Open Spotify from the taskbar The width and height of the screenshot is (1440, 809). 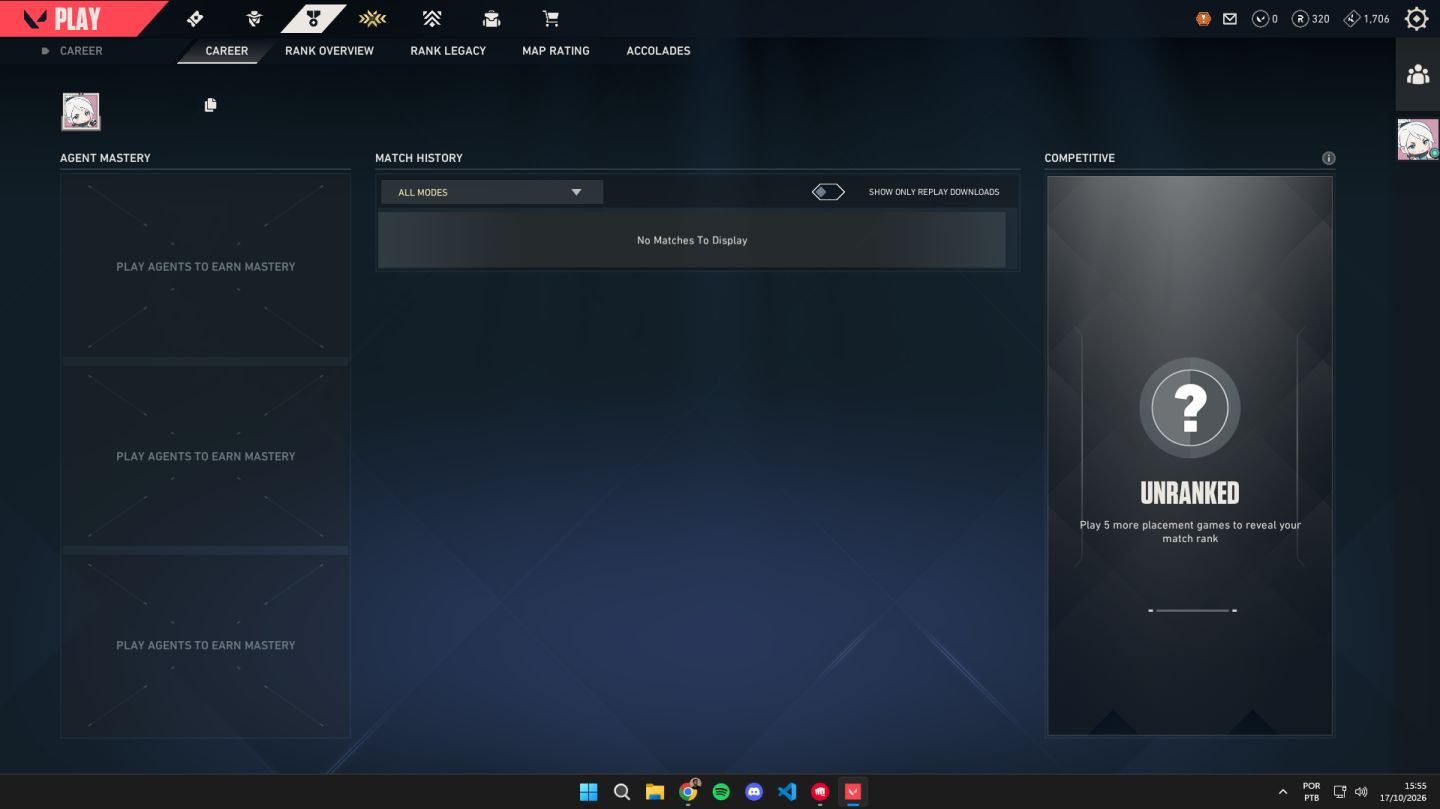point(721,792)
